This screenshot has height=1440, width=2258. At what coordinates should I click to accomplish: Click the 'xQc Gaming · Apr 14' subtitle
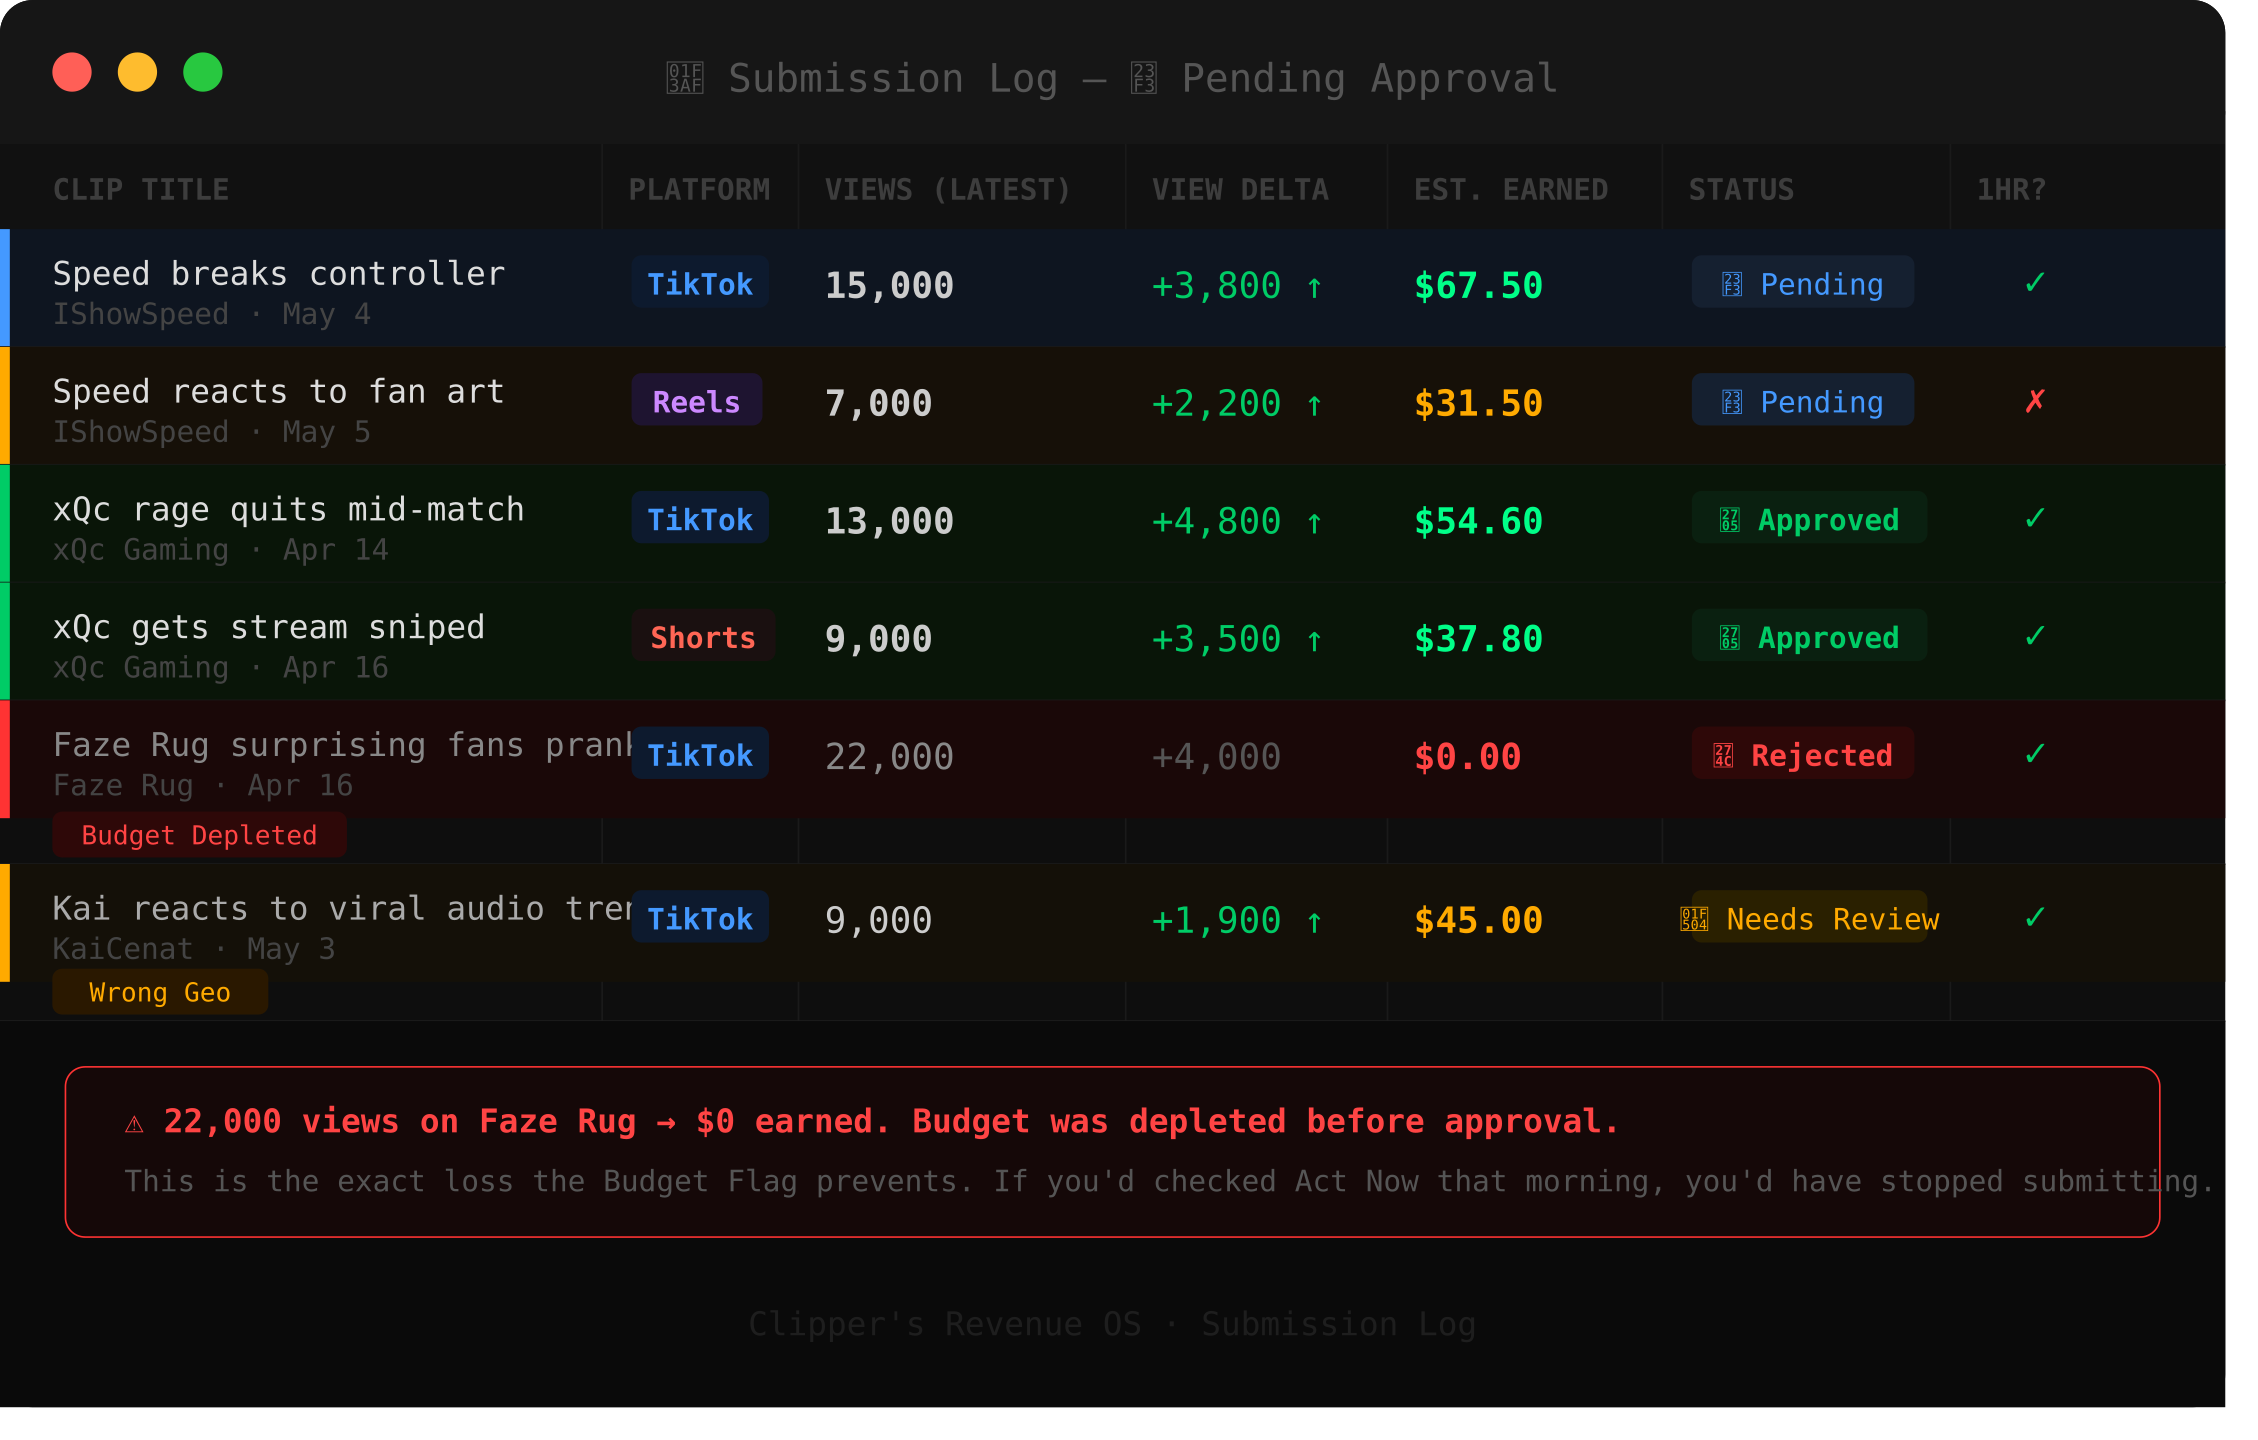coord(221,550)
